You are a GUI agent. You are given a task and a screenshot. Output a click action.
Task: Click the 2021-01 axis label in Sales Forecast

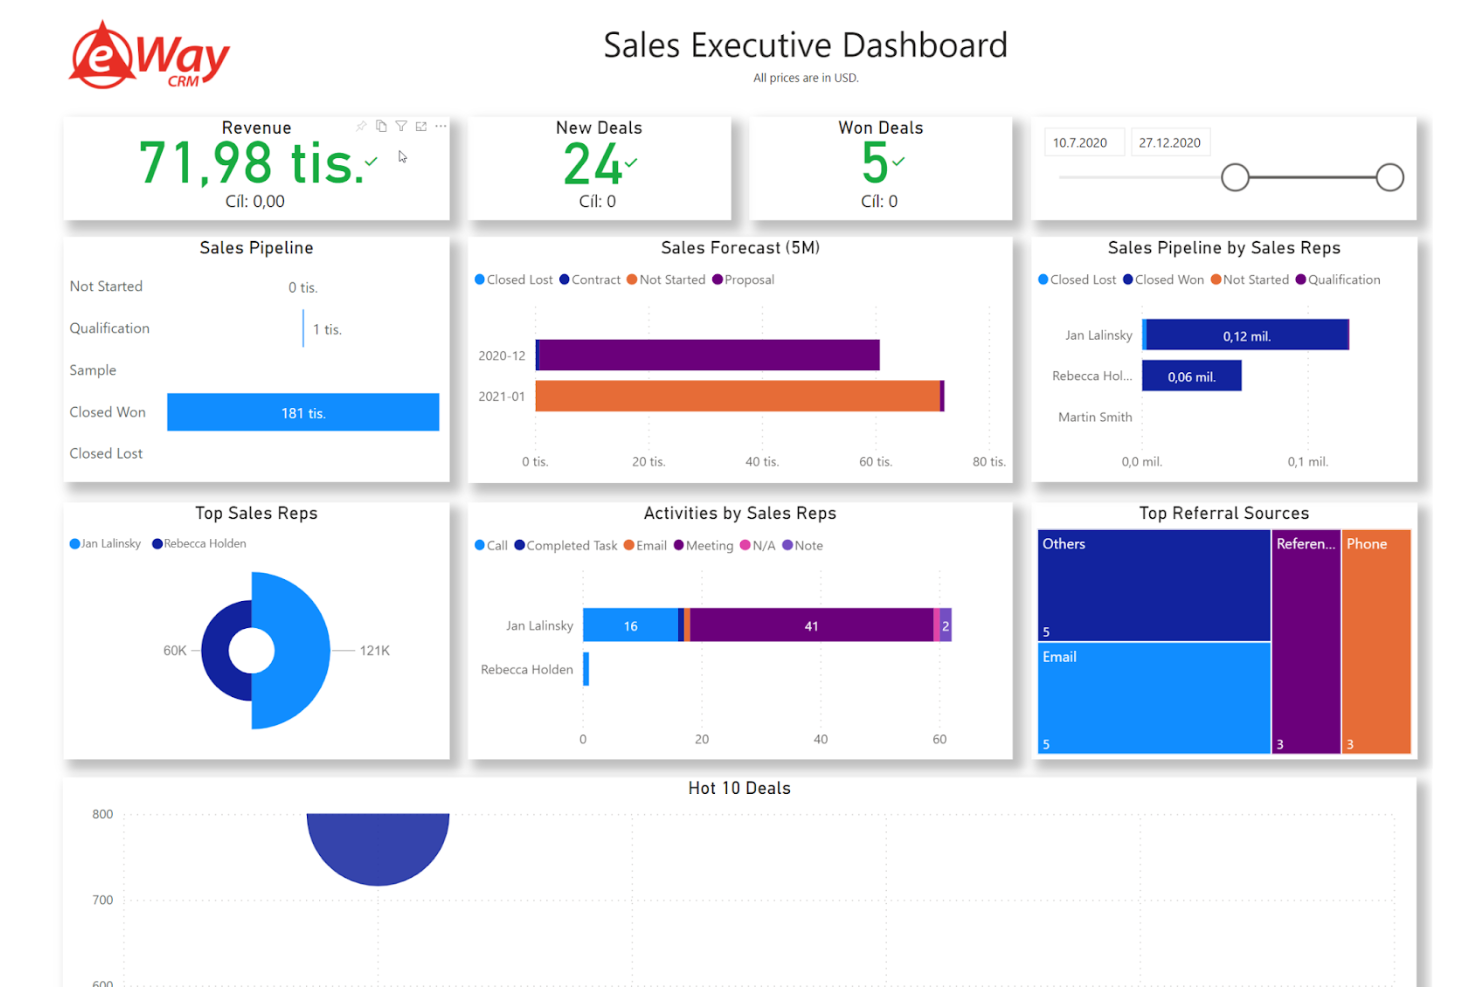coord(501,397)
